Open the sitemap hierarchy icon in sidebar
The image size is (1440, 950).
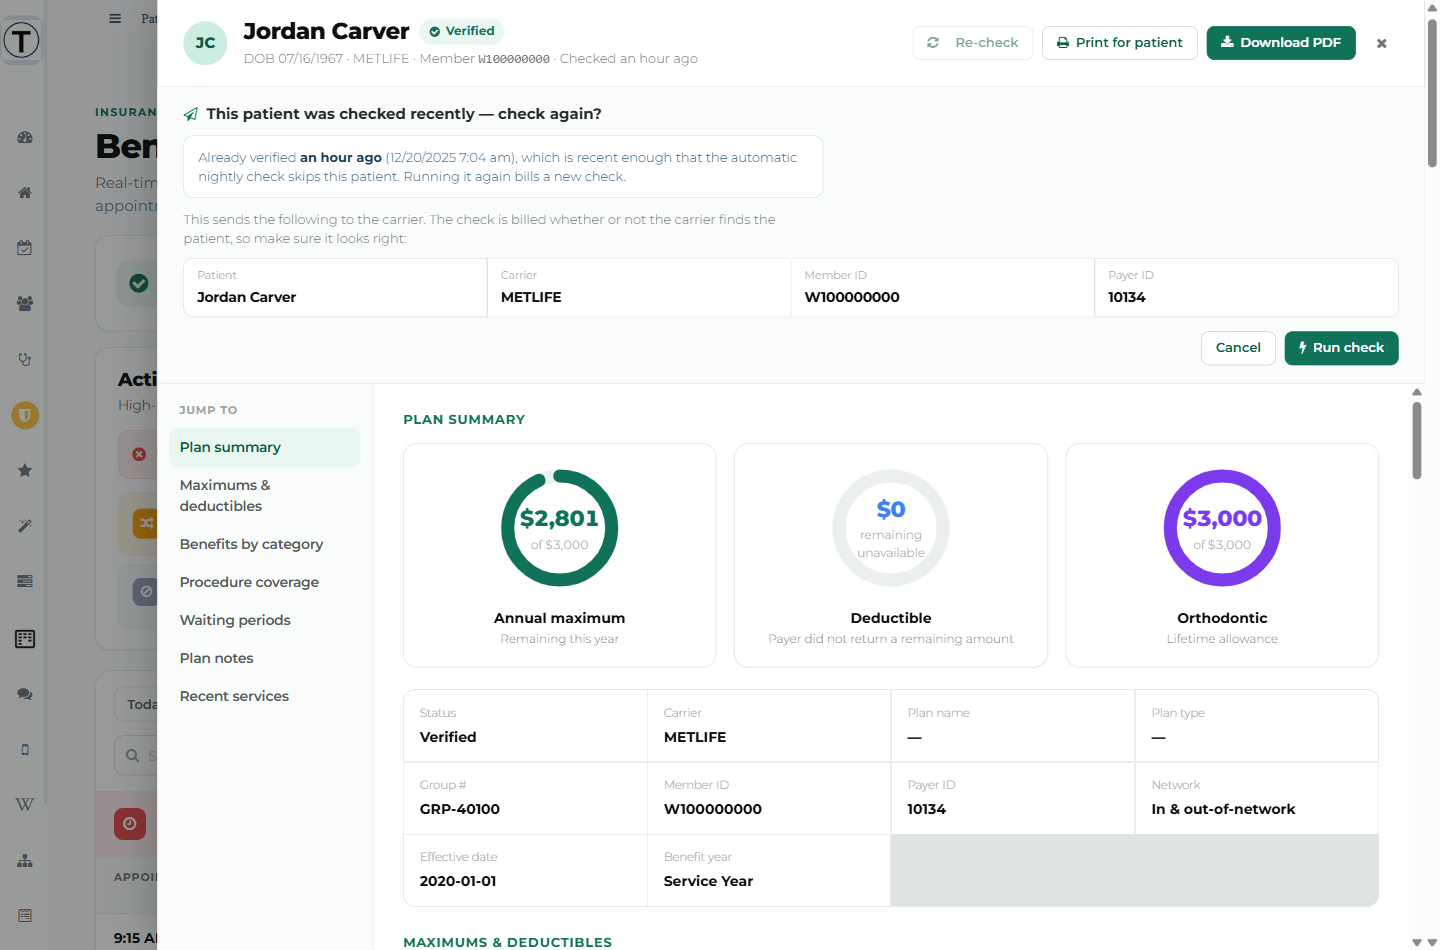[x=25, y=860]
